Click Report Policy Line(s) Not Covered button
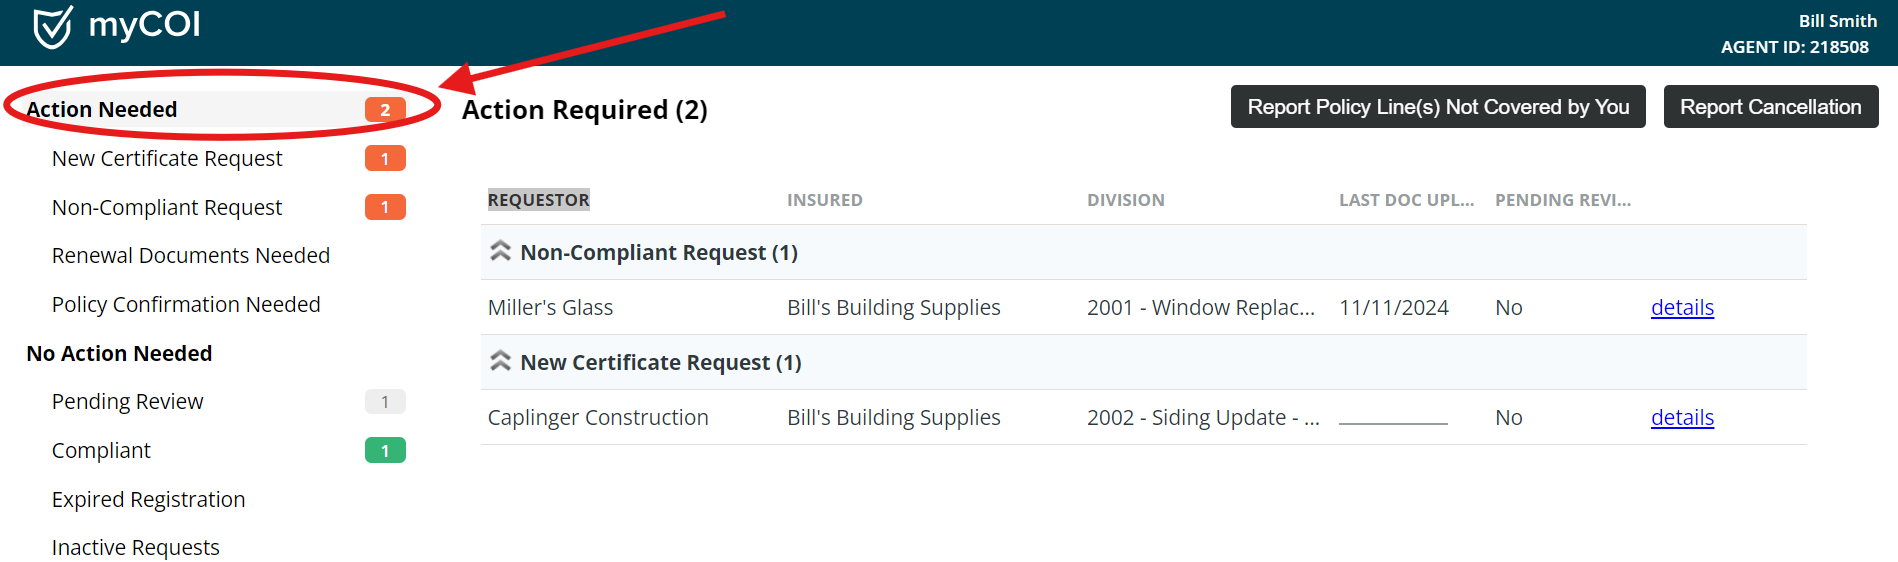The image size is (1898, 562). (x=1438, y=107)
